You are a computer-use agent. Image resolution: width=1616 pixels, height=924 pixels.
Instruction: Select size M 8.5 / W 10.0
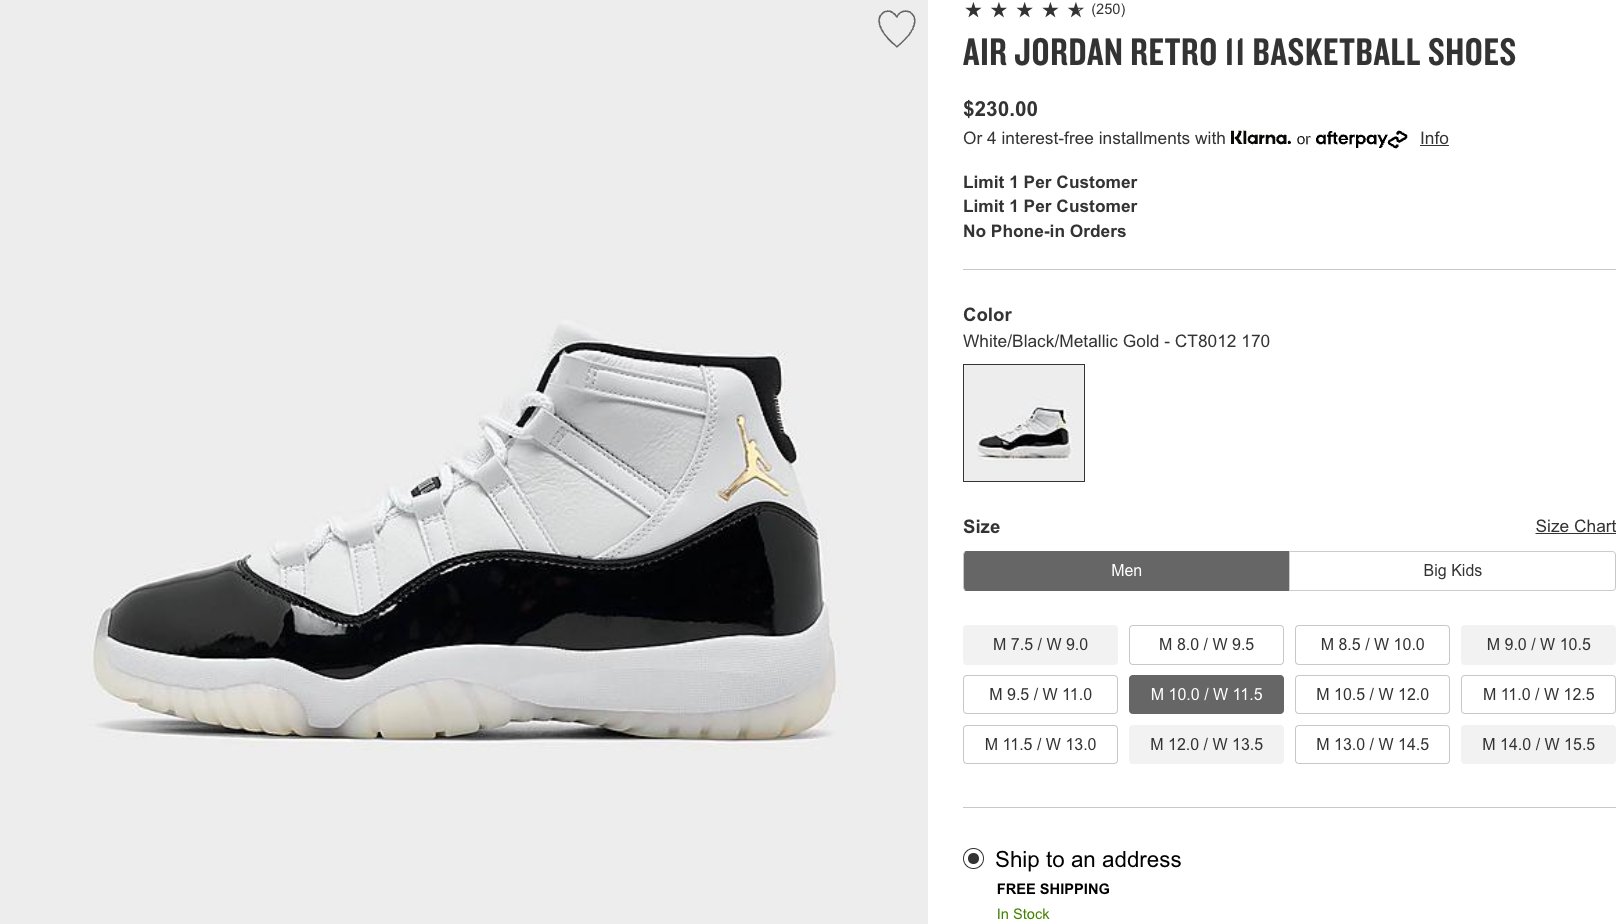pyautogui.click(x=1372, y=645)
